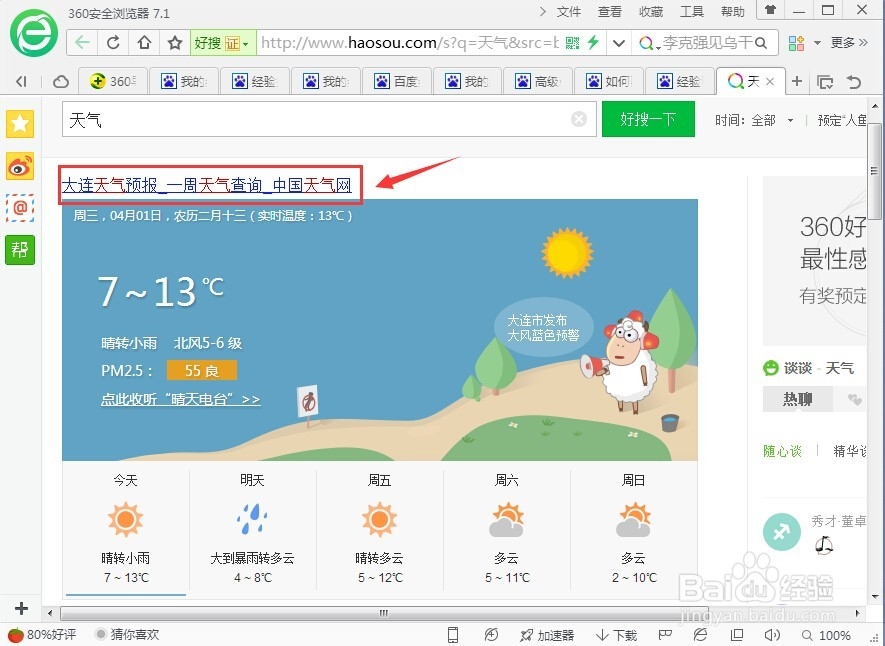Adjust the 100% zoom level control
The image size is (885, 646).
(x=826, y=635)
